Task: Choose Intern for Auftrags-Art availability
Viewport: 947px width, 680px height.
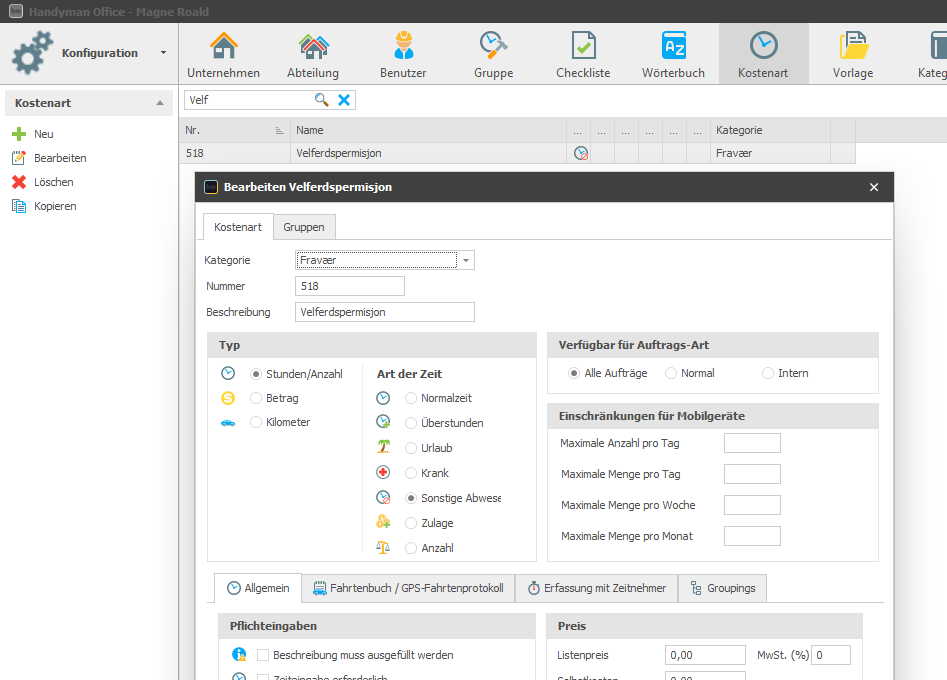Action: pos(768,373)
